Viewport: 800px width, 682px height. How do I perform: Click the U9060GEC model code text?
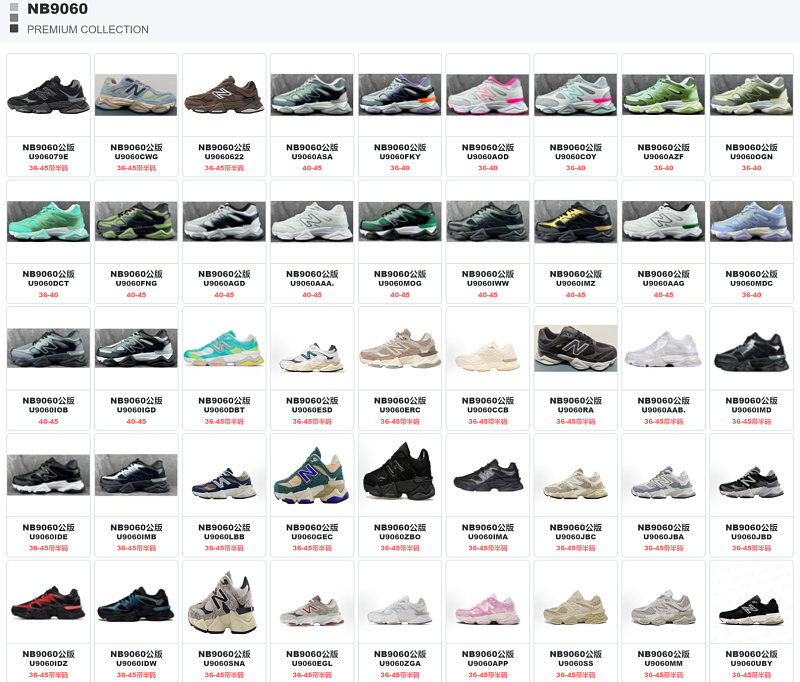tap(312, 537)
